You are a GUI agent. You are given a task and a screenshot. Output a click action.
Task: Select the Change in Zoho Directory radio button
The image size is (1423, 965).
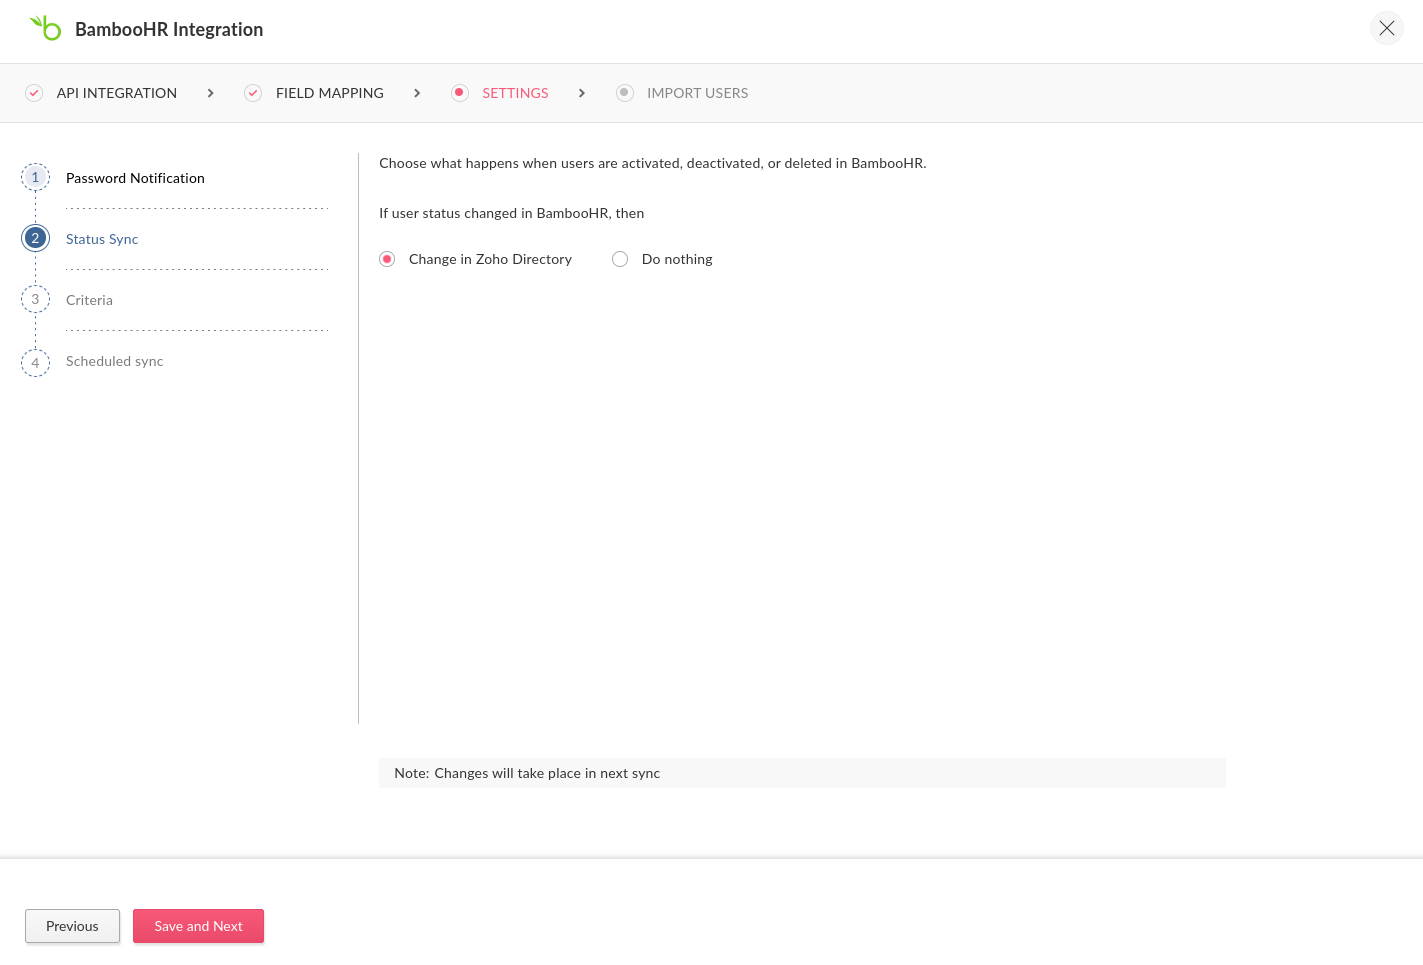point(387,259)
